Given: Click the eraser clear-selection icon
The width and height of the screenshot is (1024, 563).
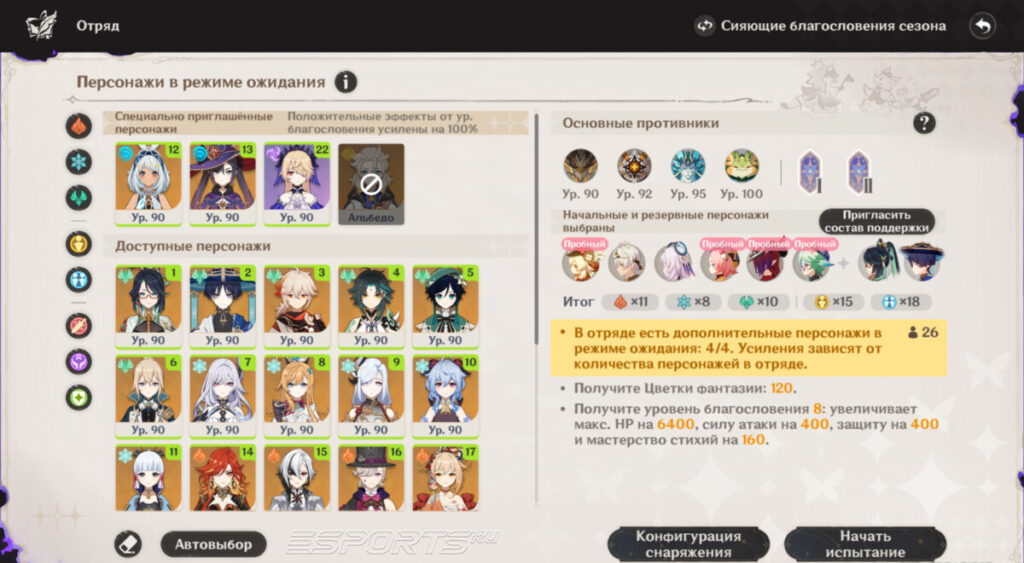Looking at the screenshot, I should [x=128, y=543].
